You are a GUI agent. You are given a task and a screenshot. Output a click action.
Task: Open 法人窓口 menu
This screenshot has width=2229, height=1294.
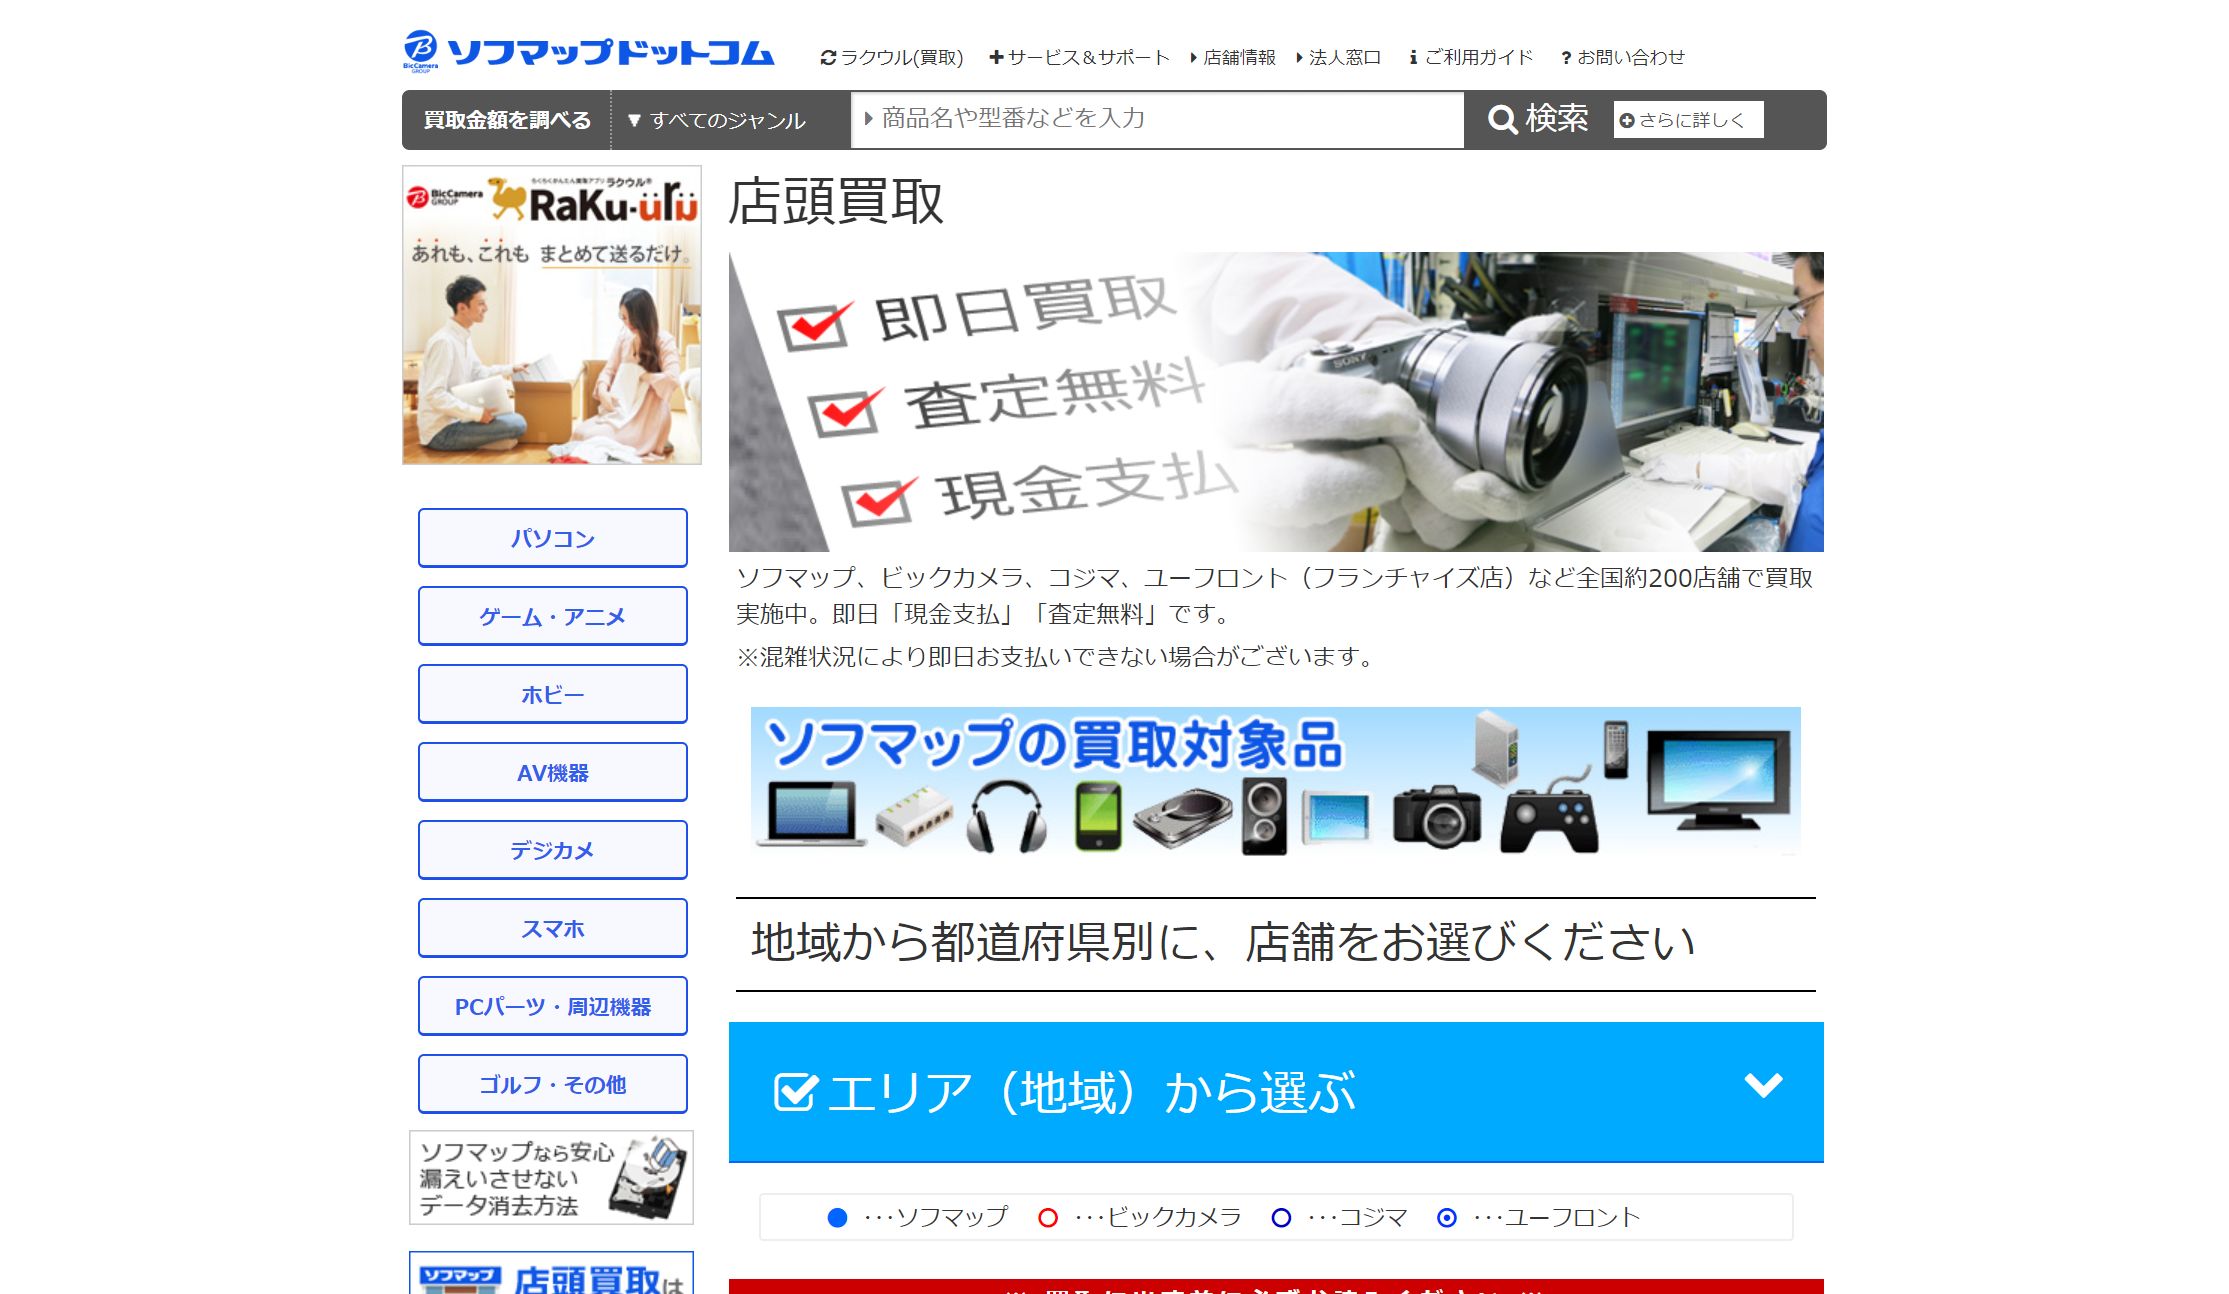click(x=1338, y=58)
